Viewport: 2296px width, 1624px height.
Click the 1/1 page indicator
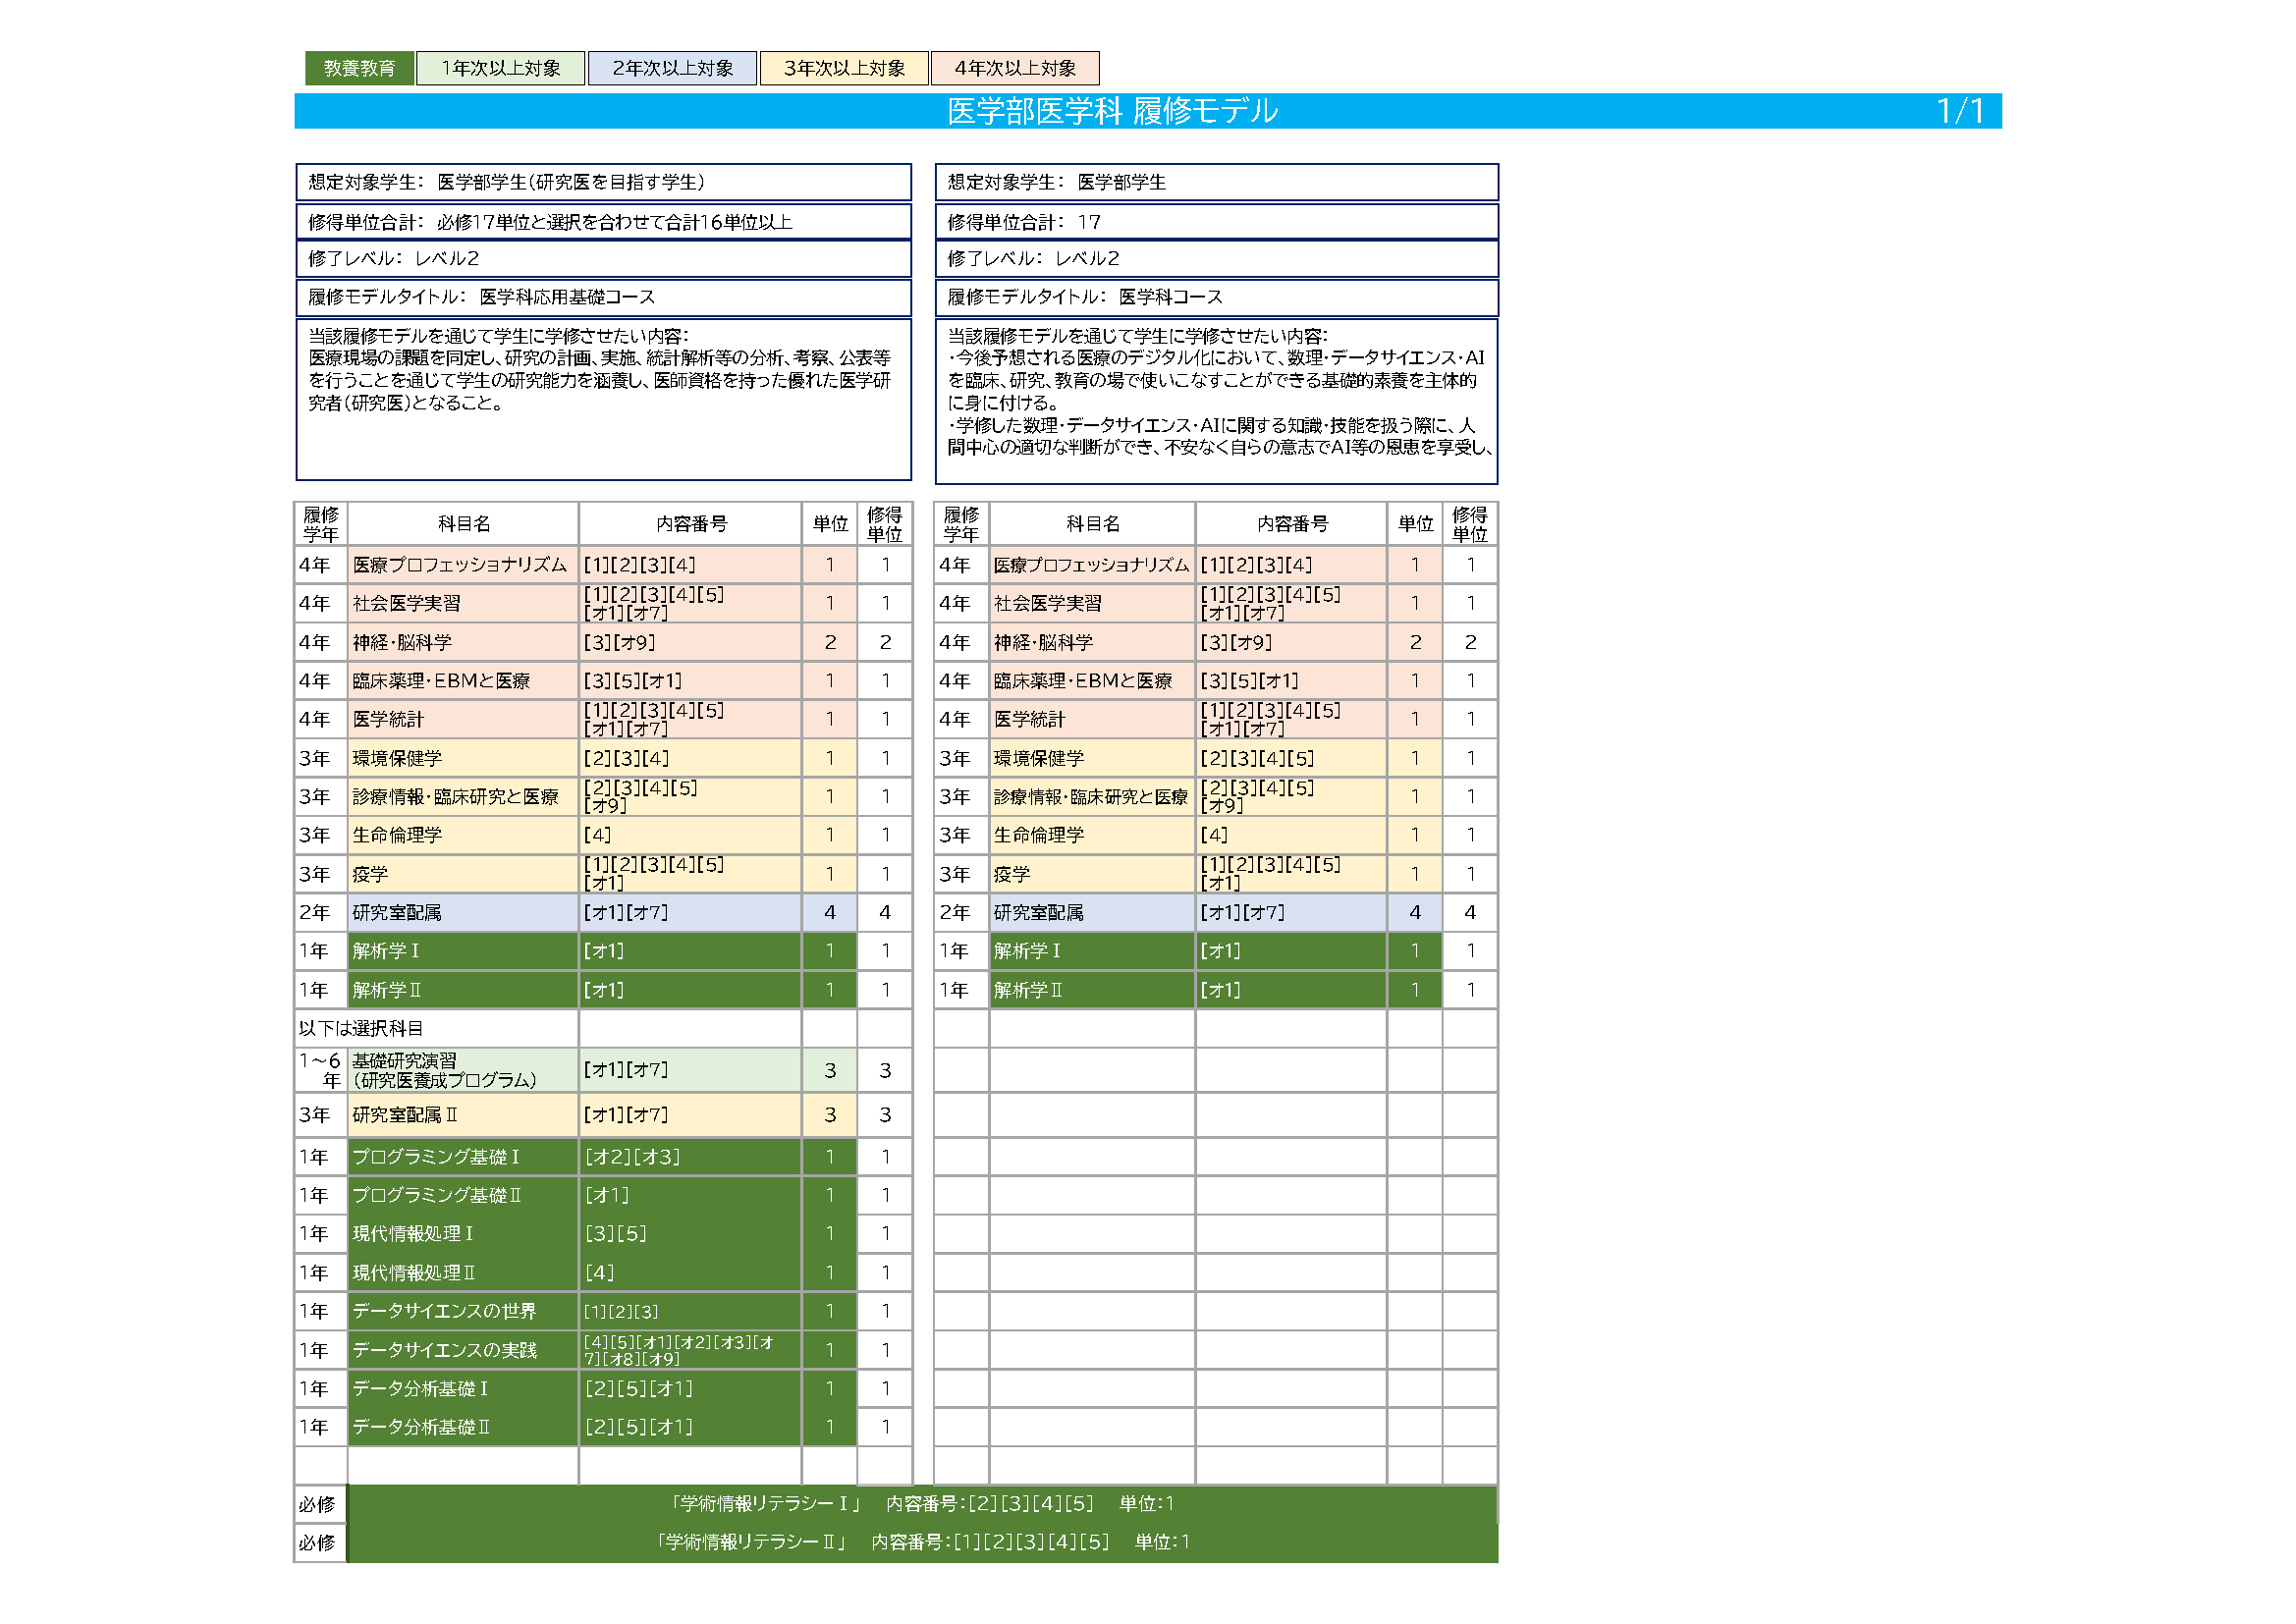pyautogui.click(x=1959, y=111)
